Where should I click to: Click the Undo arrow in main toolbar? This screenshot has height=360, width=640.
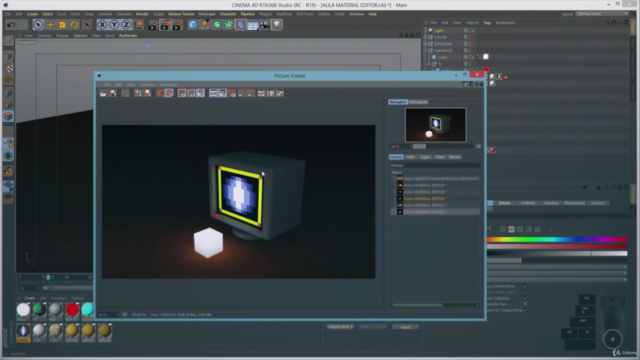tap(11, 25)
